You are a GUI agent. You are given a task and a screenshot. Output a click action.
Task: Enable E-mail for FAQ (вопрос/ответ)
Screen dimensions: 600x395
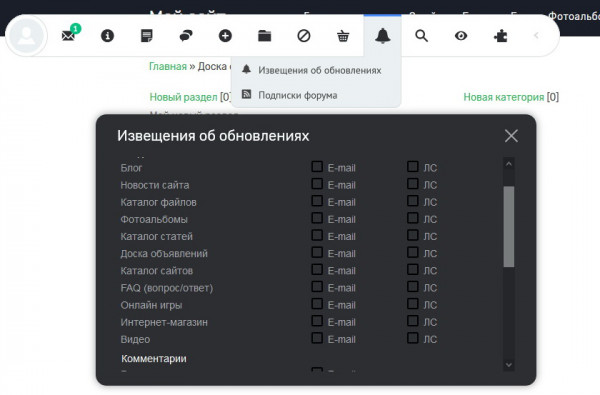317,287
